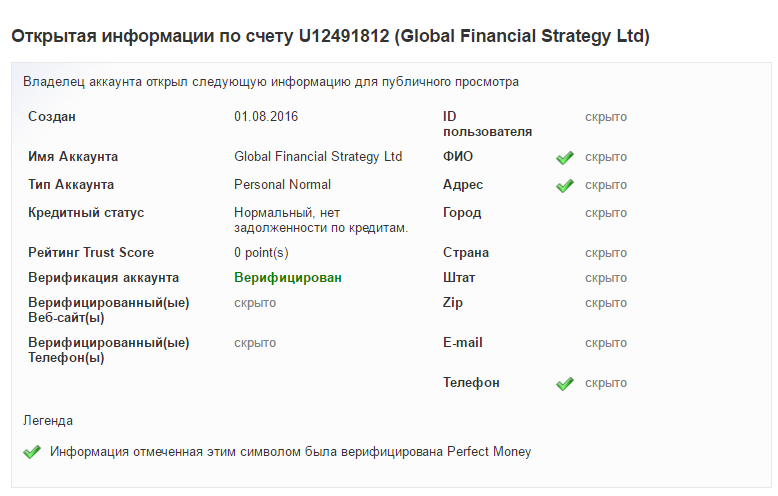Click the green checkmark beside Телефон

pyautogui.click(x=565, y=383)
